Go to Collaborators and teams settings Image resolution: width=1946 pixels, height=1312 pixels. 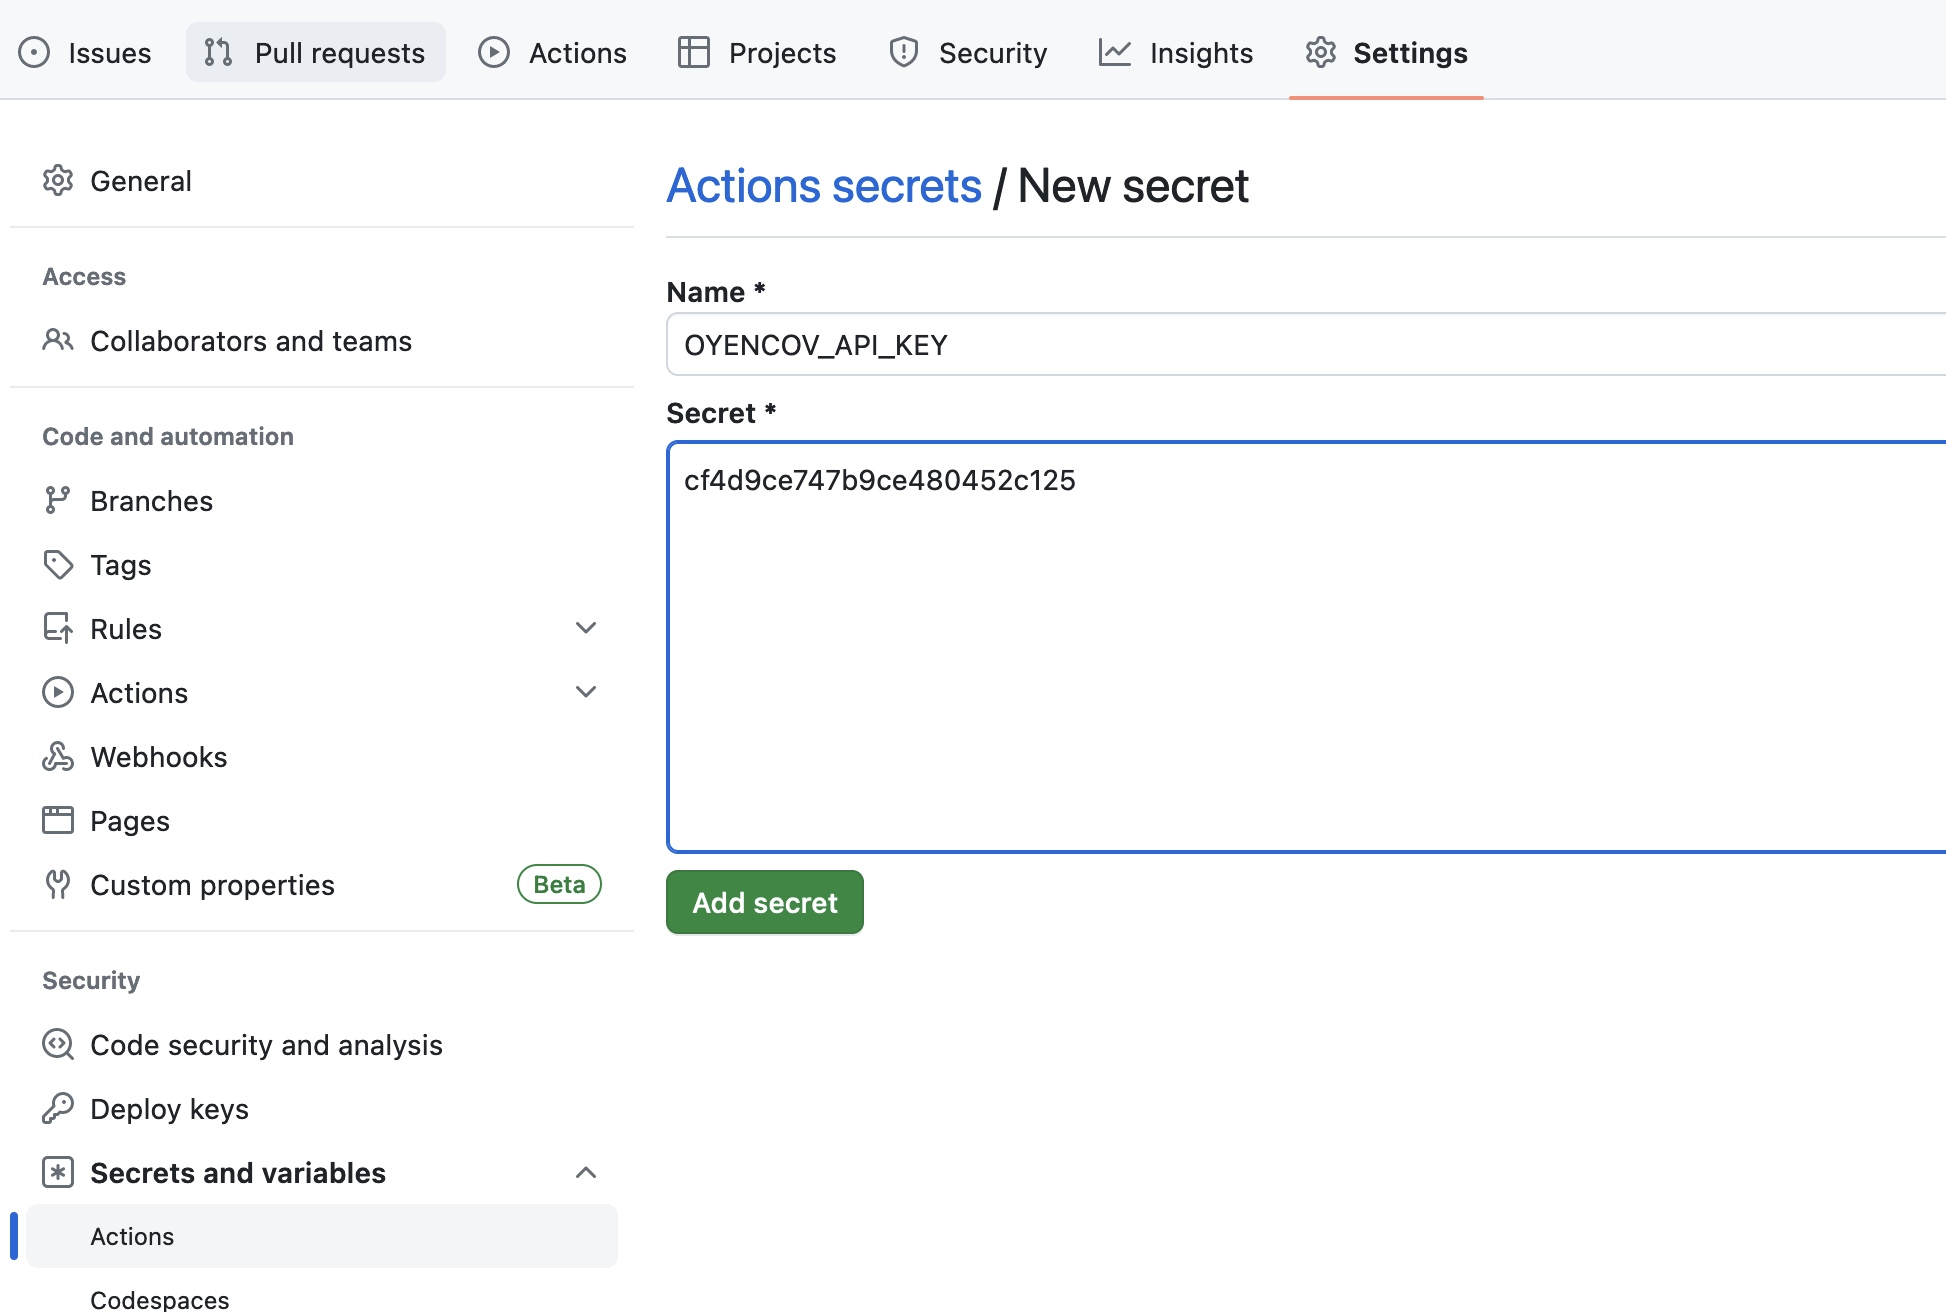(251, 340)
